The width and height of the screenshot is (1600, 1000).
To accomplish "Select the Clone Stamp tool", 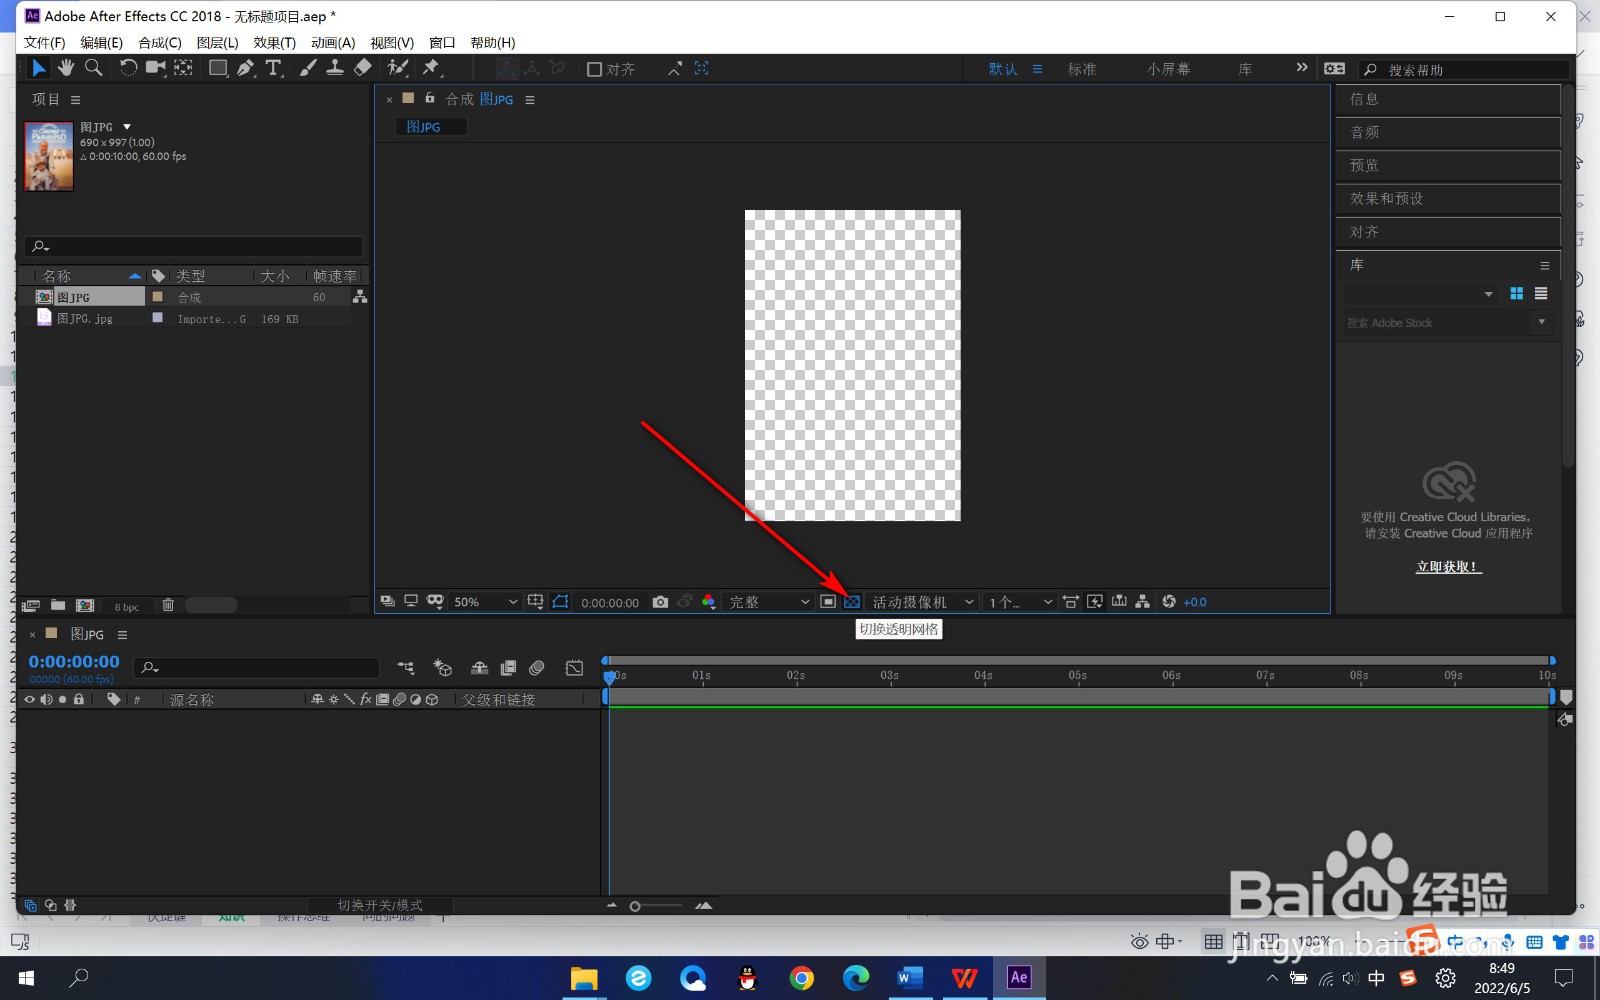I will click(335, 68).
